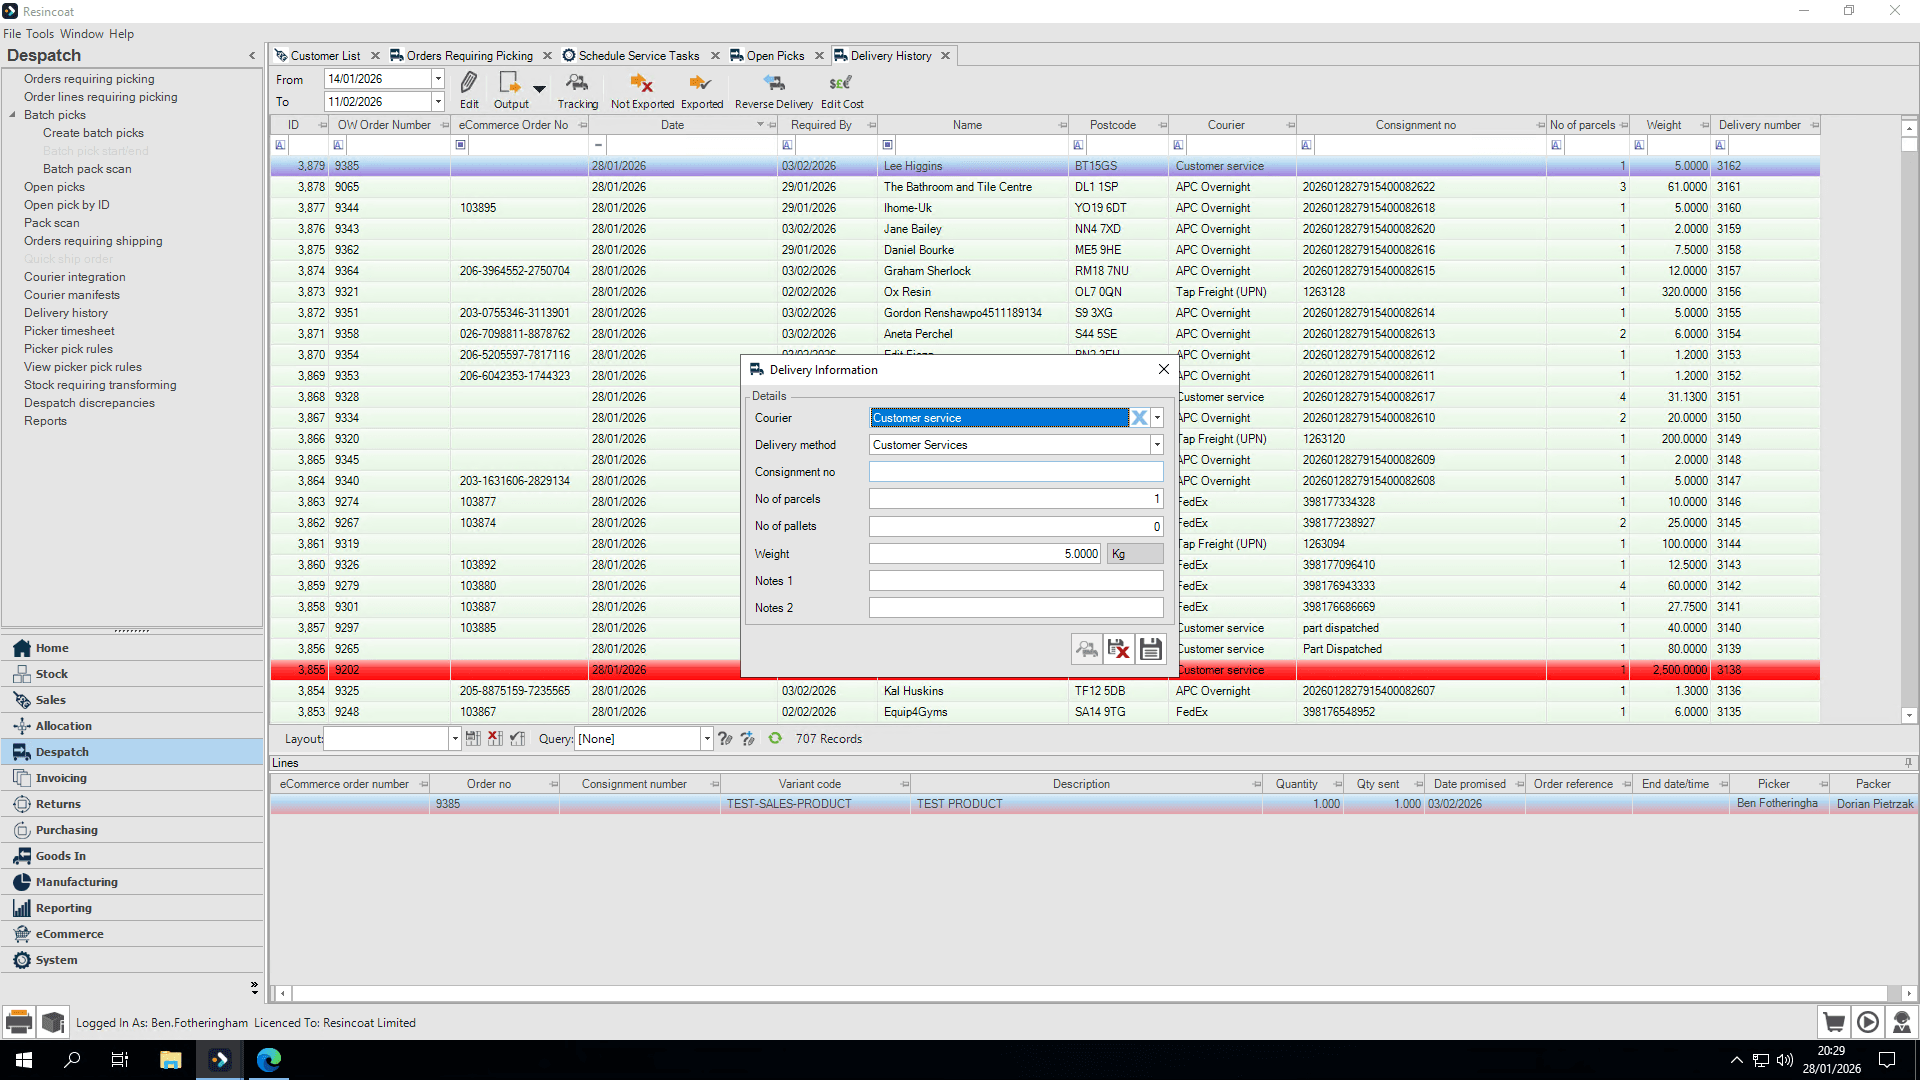Click the Edit paperclip toolbar icon

click(x=469, y=83)
